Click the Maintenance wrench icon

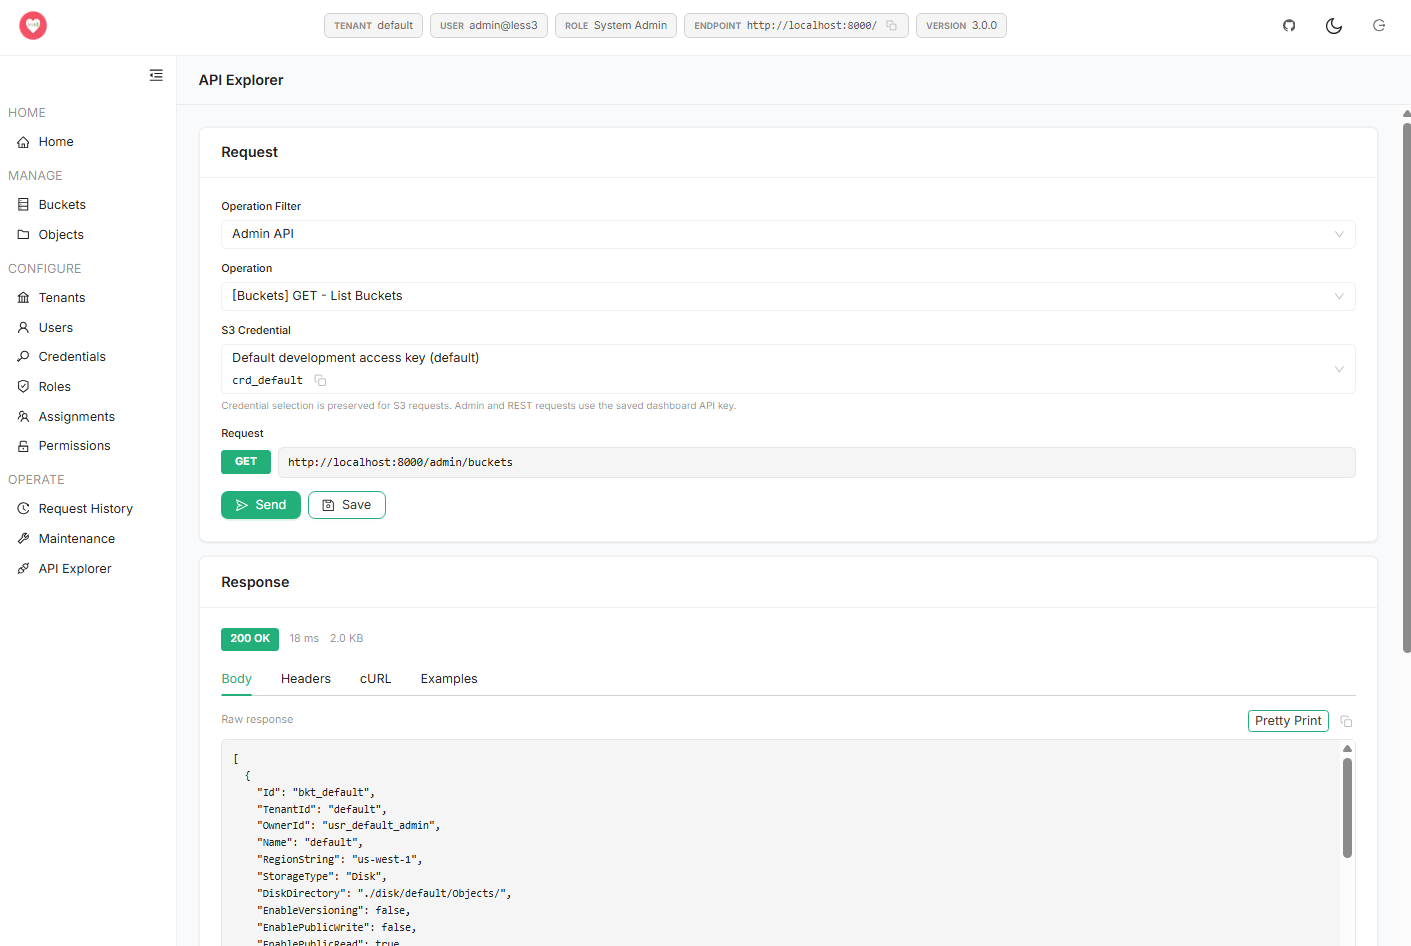pyautogui.click(x=23, y=538)
